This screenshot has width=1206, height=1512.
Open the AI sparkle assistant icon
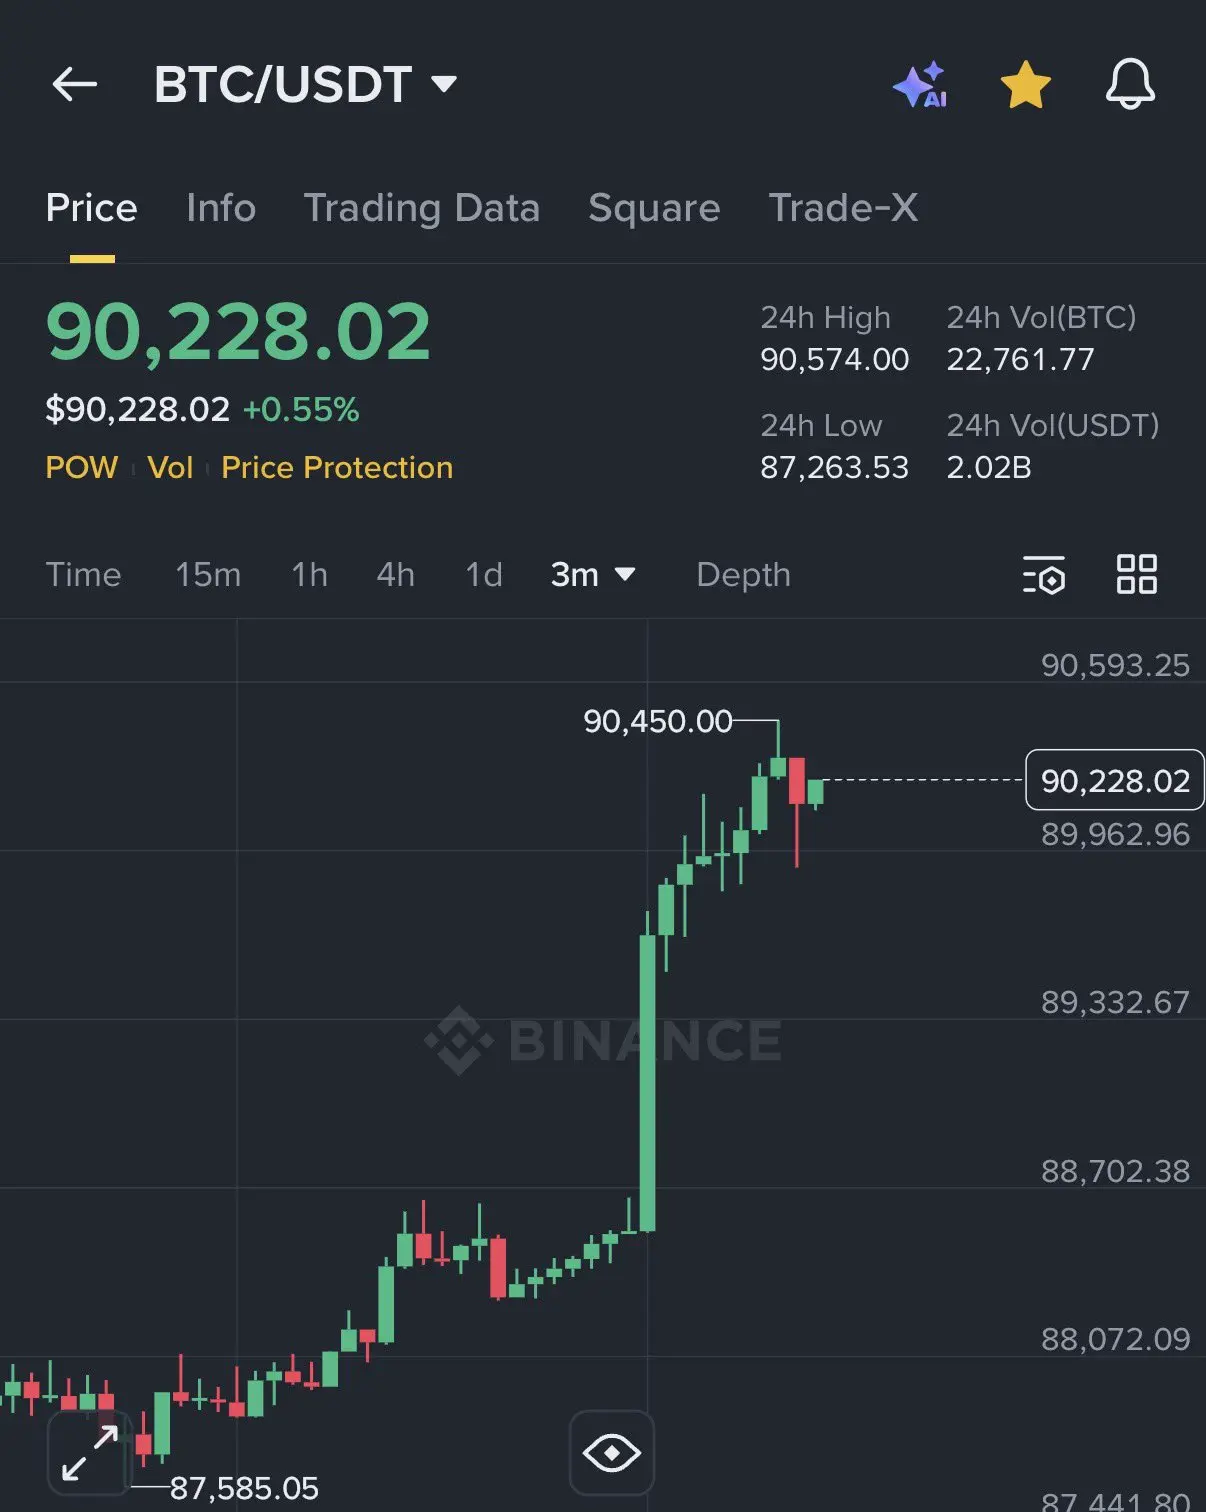tap(920, 84)
